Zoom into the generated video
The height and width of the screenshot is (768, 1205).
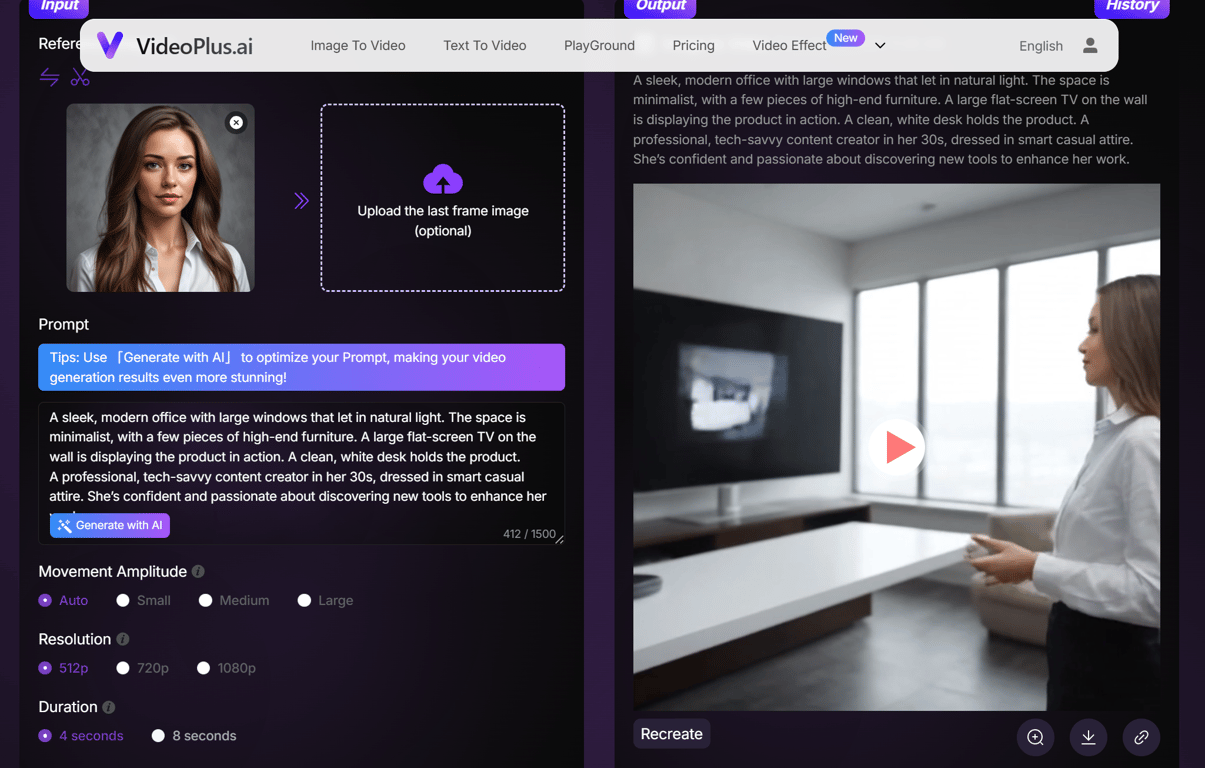click(x=1035, y=737)
